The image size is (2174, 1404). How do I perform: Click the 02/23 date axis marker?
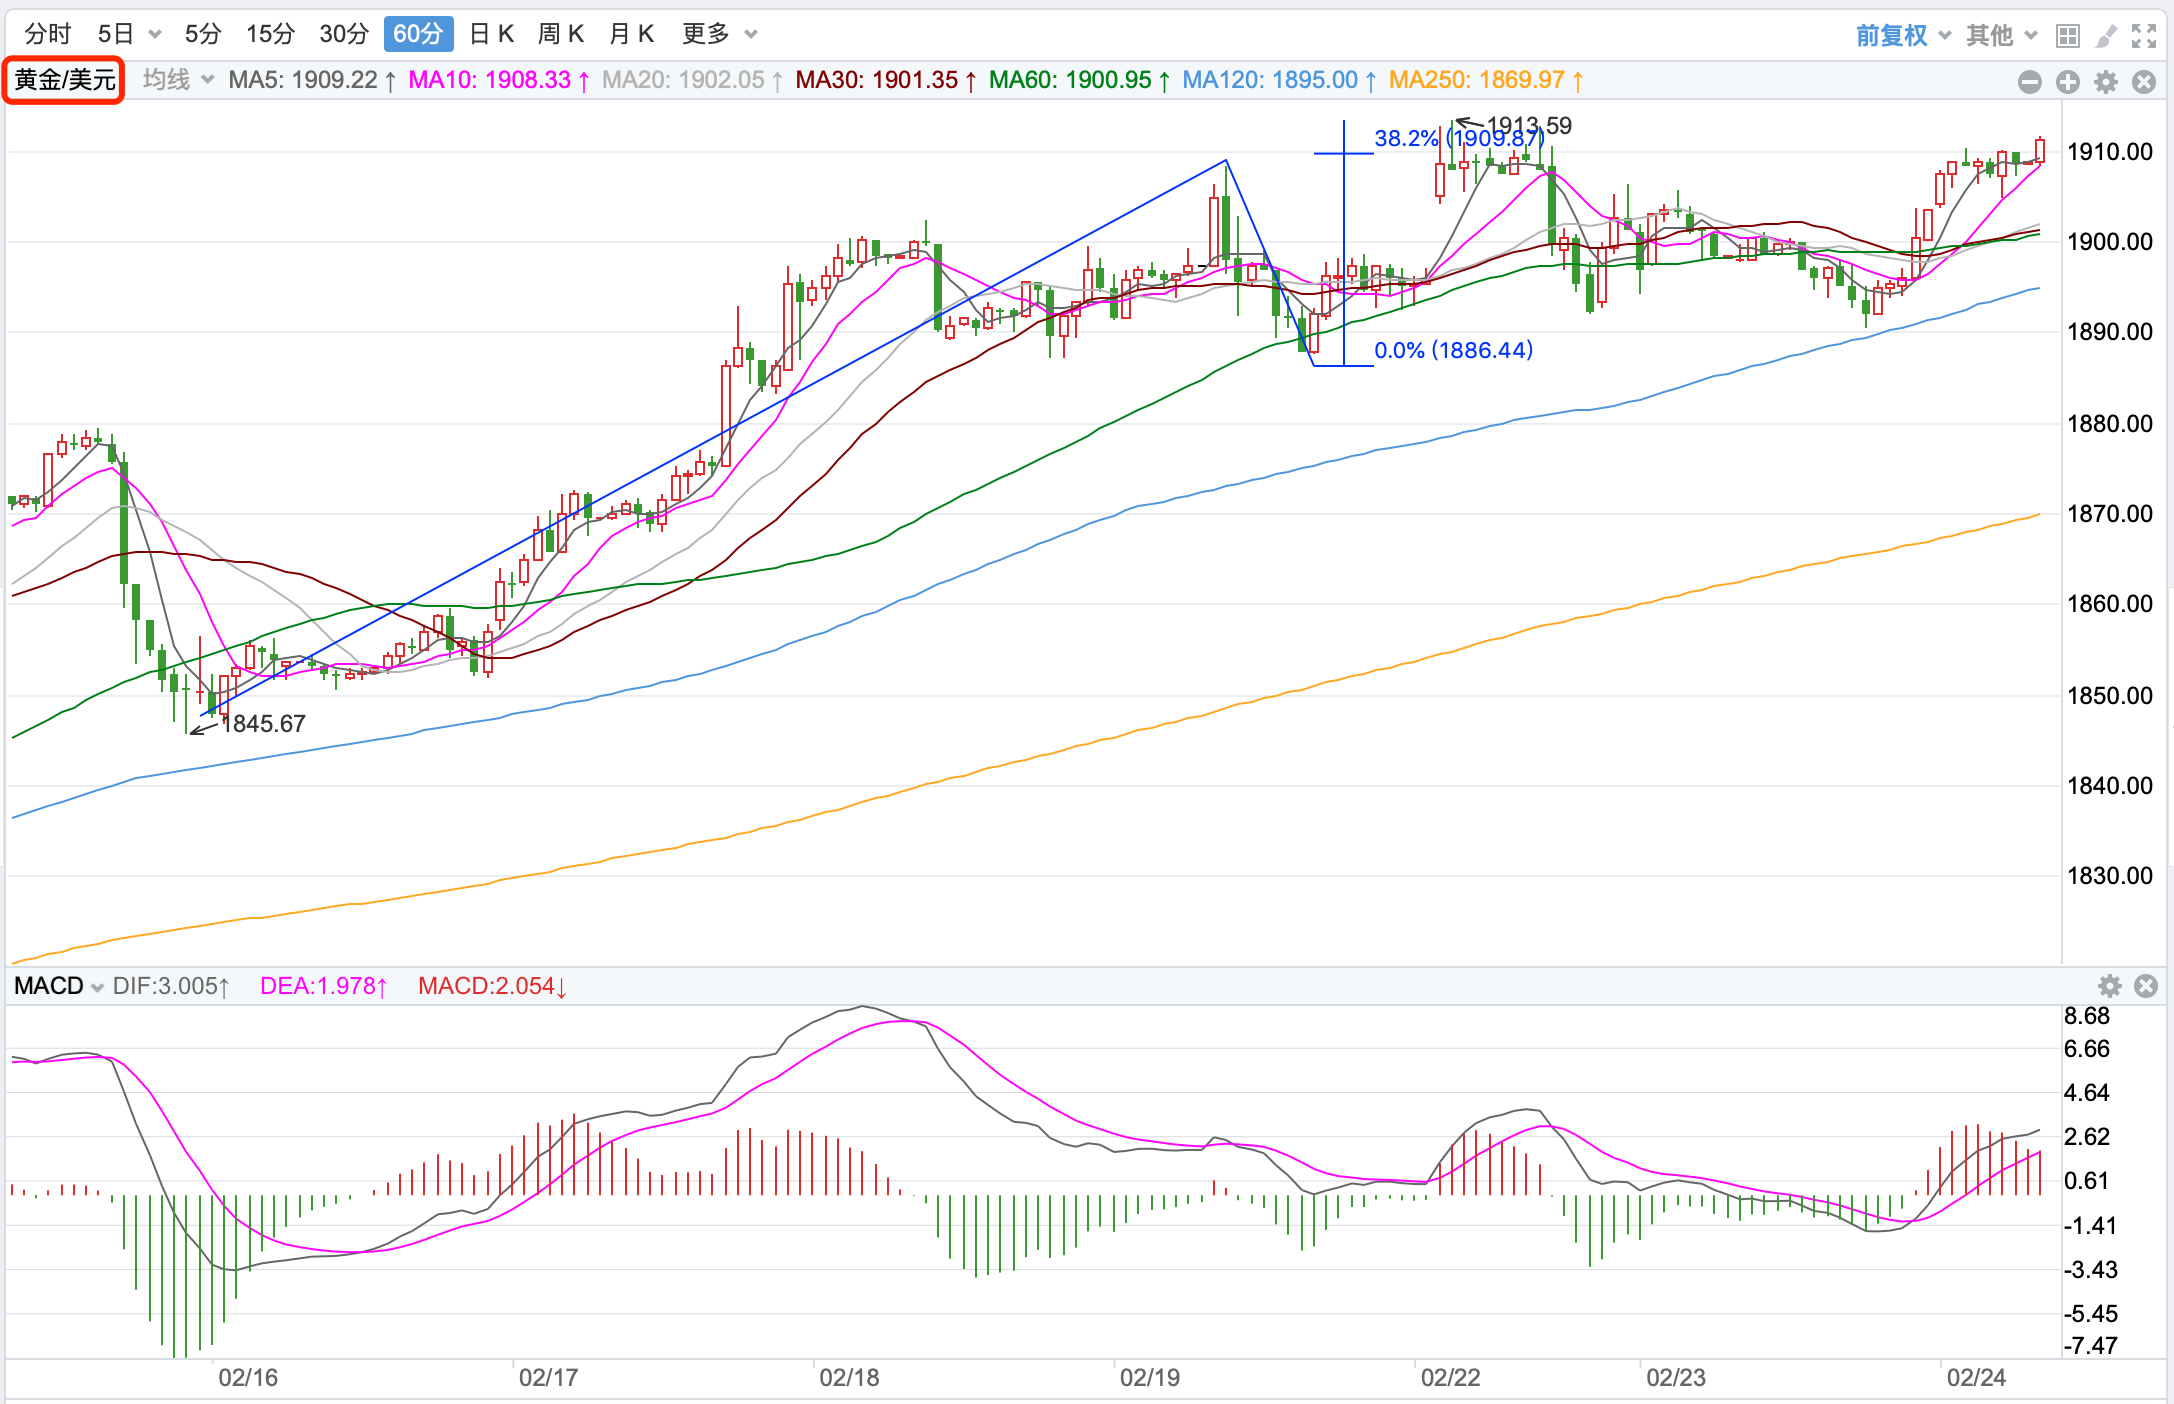(x=1676, y=1378)
